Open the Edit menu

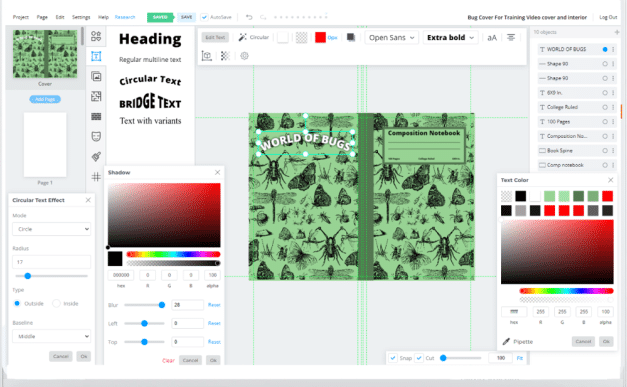pyautogui.click(x=60, y=17)
